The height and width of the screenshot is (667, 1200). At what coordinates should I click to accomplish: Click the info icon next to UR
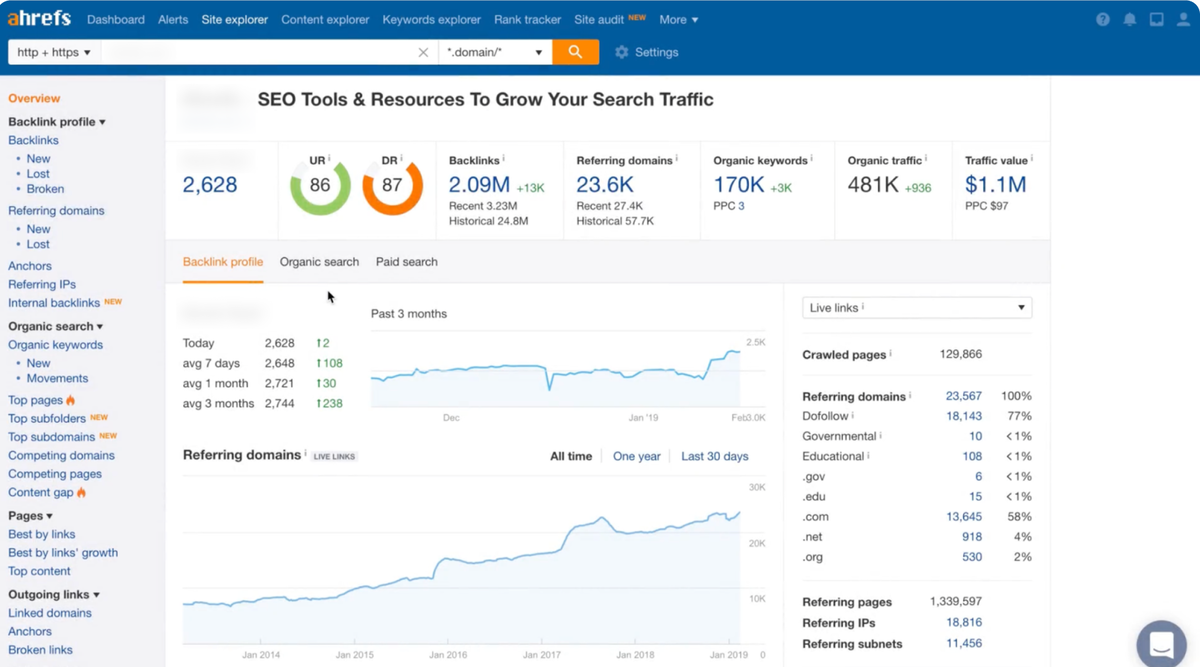329,158
